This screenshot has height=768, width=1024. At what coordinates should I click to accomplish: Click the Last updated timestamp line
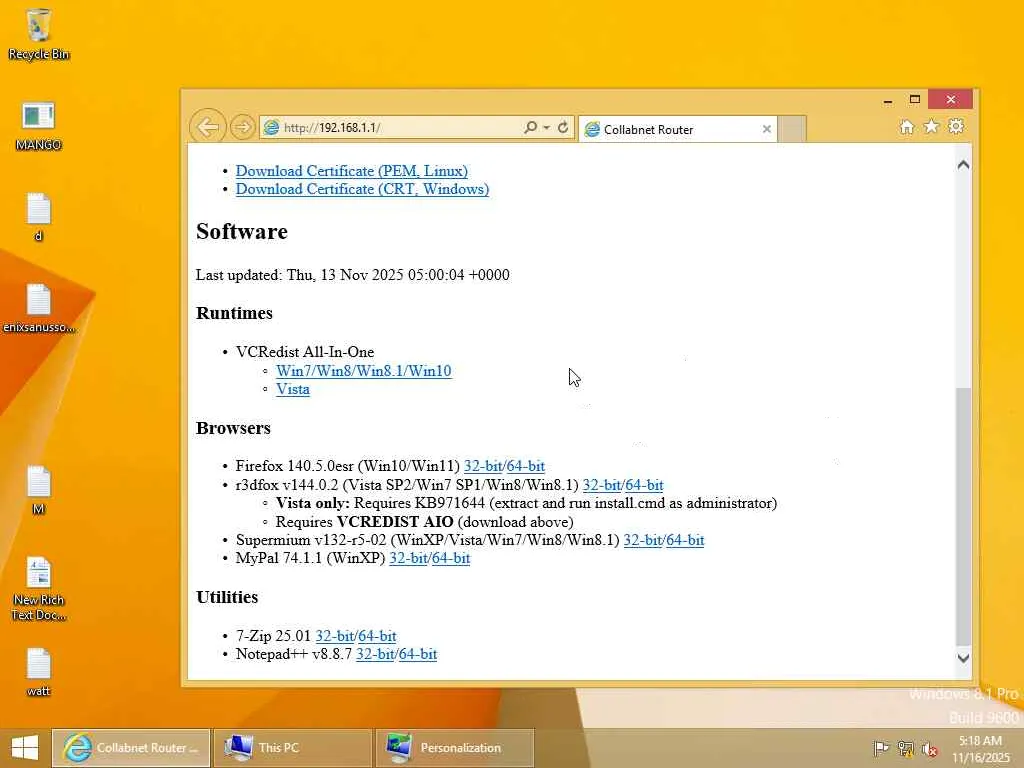353,275
